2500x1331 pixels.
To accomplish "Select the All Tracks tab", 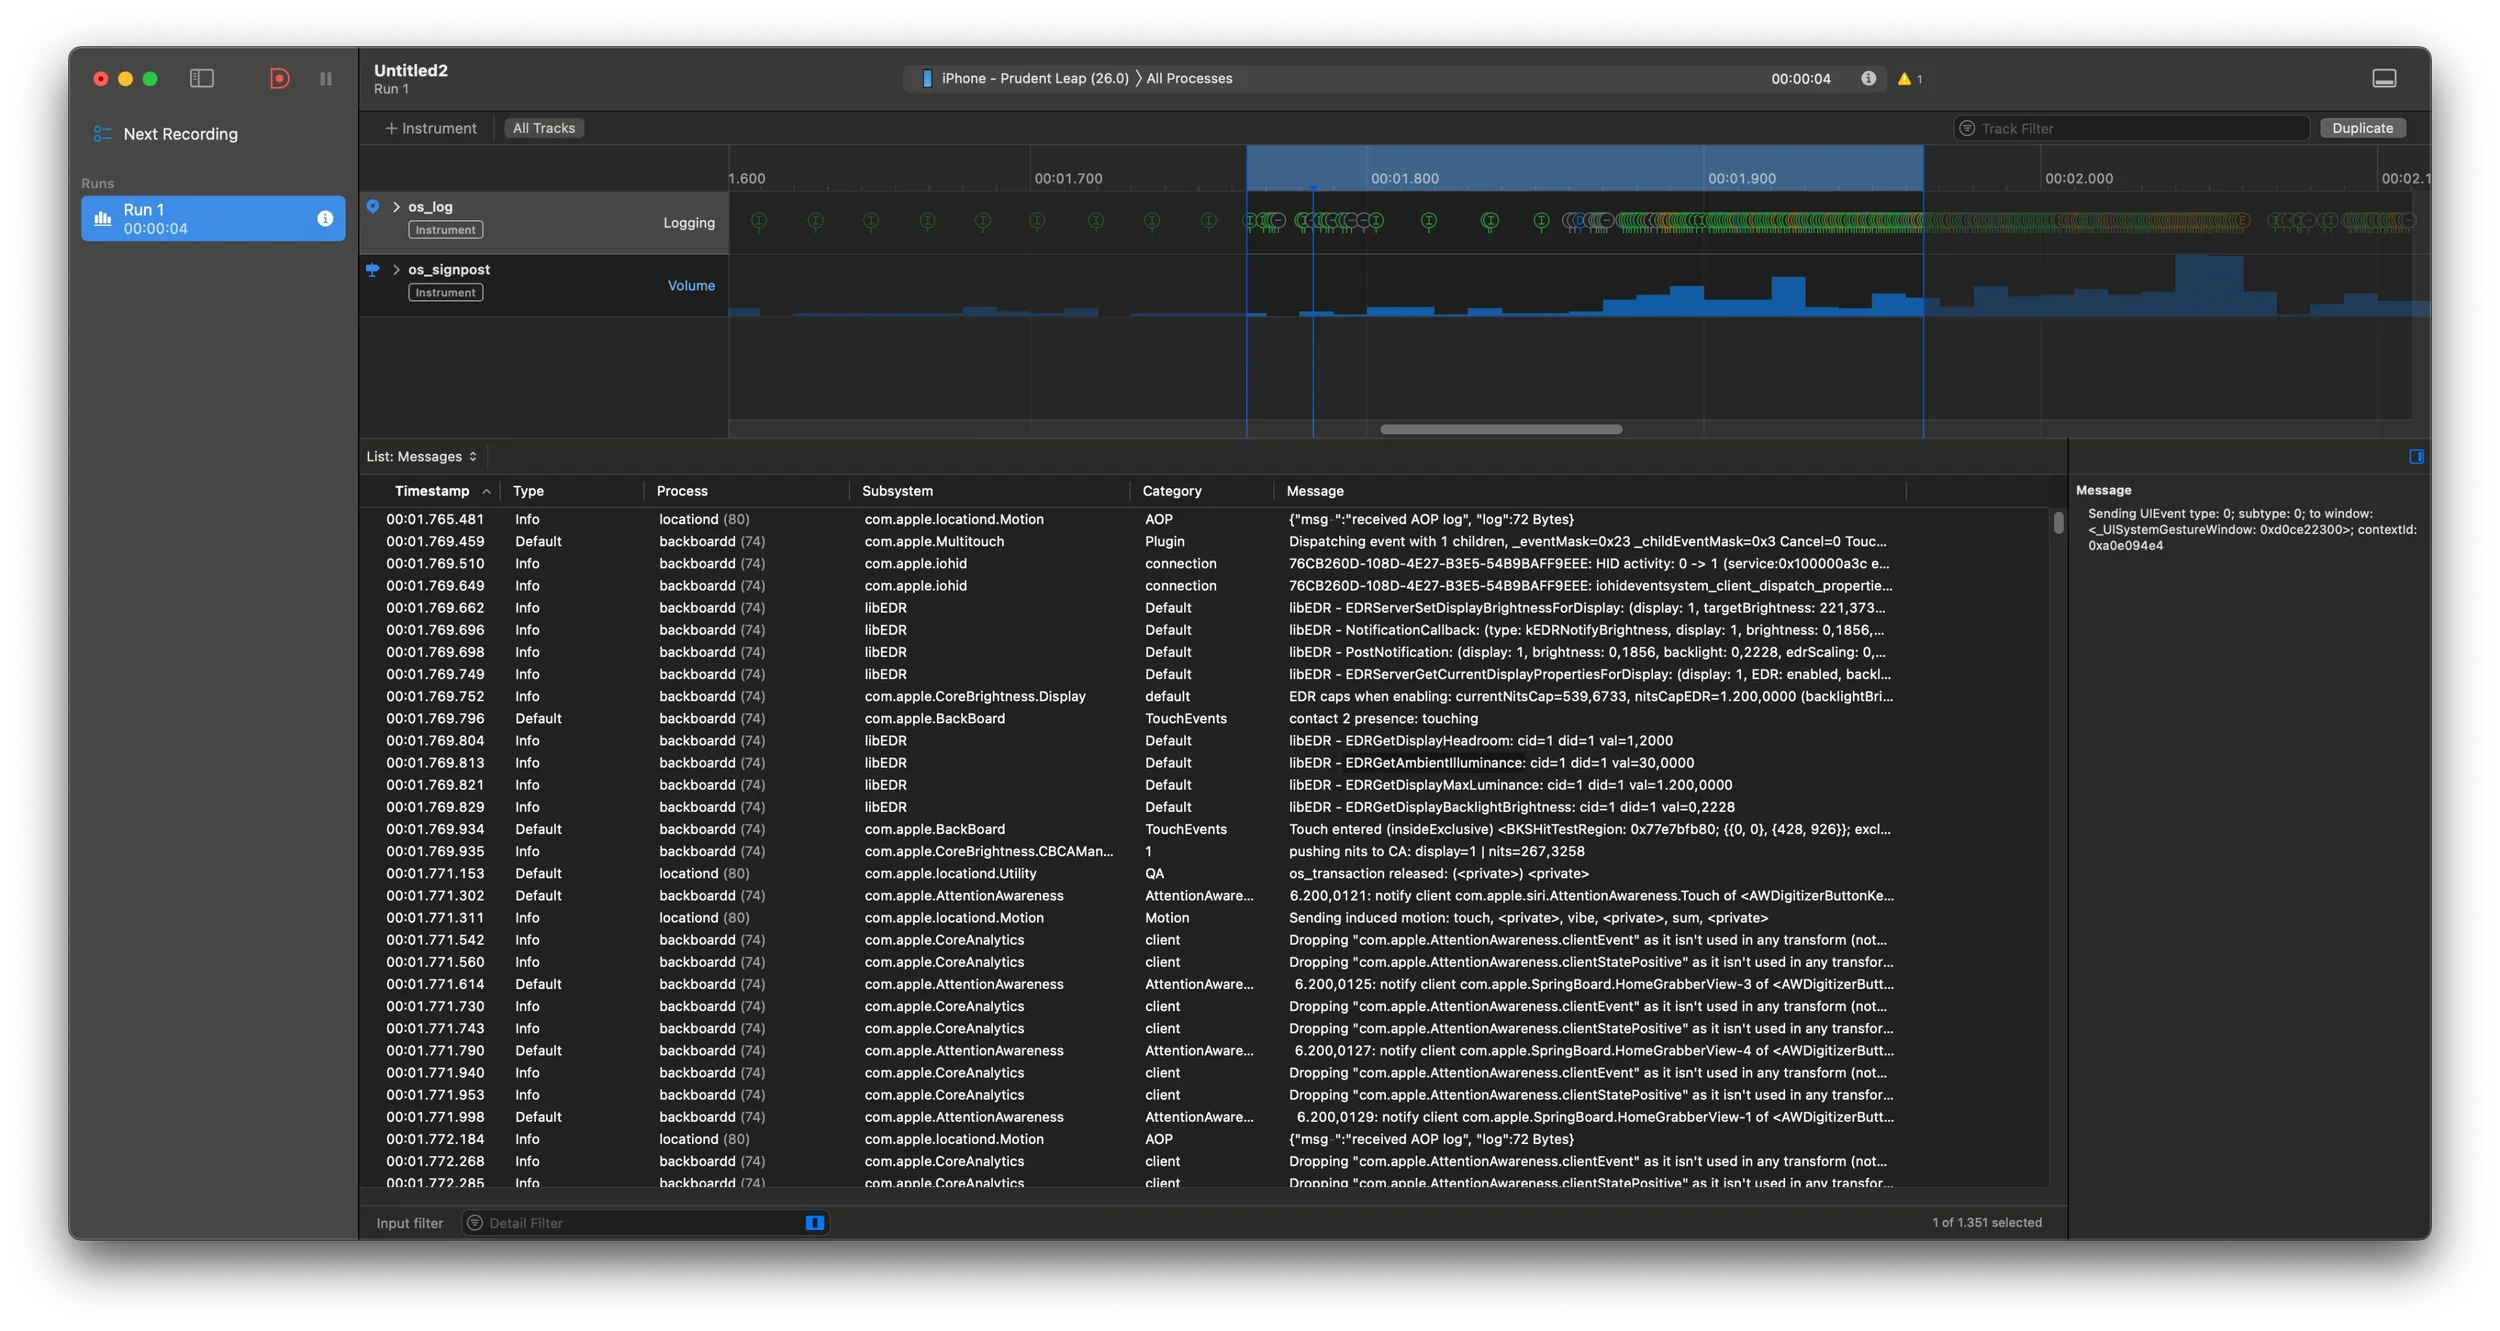I will pyautogui.click(x=544, y=128).
